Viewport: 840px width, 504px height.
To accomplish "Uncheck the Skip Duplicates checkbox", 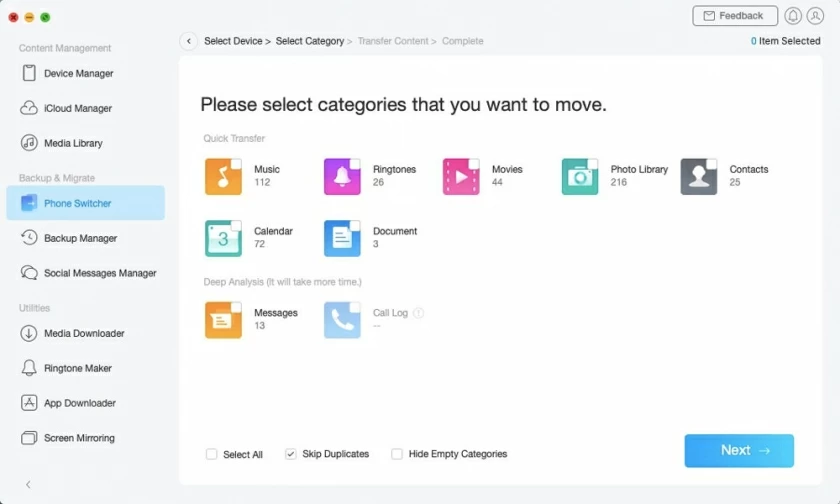I will coord(291,454).
